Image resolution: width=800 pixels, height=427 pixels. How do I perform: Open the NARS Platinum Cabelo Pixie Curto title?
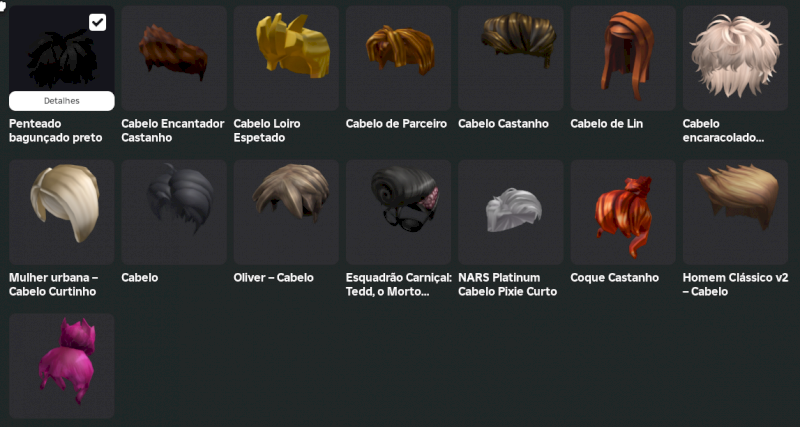click(508, 285)
